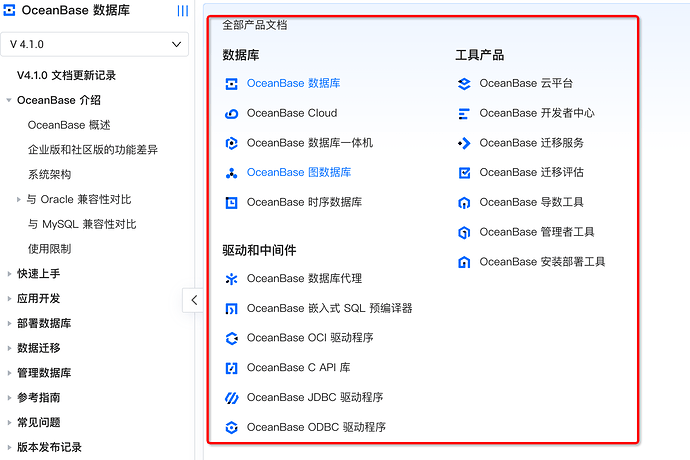Expand the 版本发布记录 section arrow
690x460 pixels.
pos(9,447)
